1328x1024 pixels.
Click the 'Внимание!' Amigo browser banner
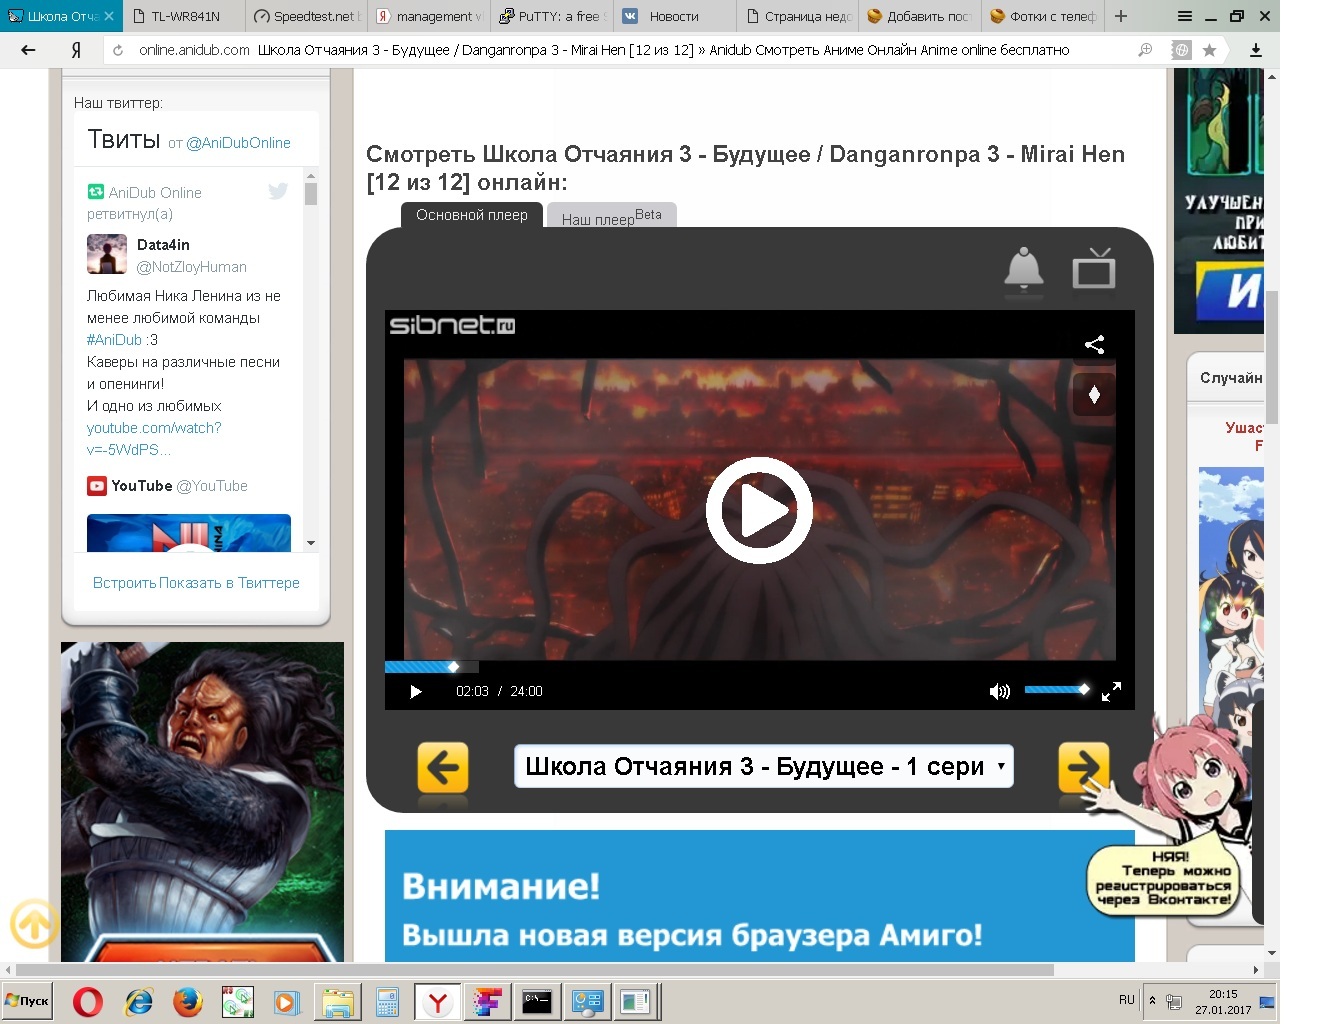click(x=759, y=896)
